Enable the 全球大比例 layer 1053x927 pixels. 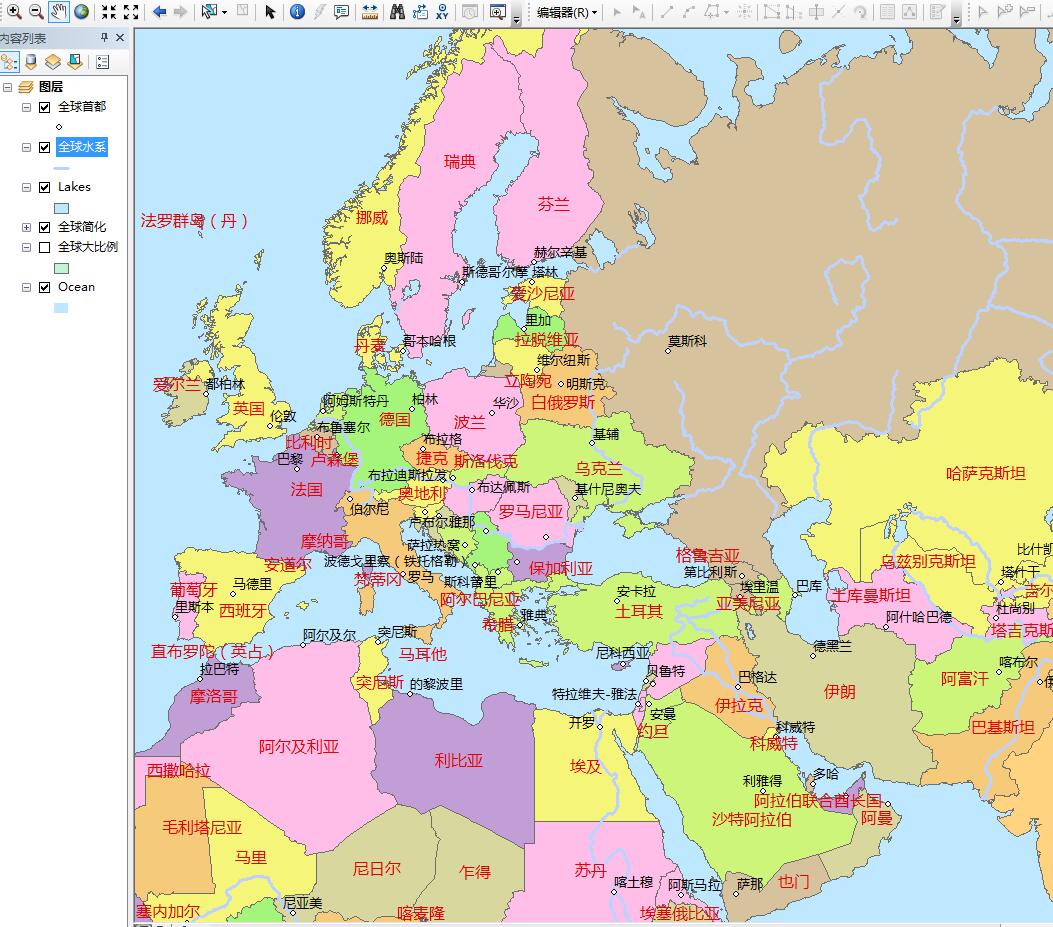pos(44,246)
